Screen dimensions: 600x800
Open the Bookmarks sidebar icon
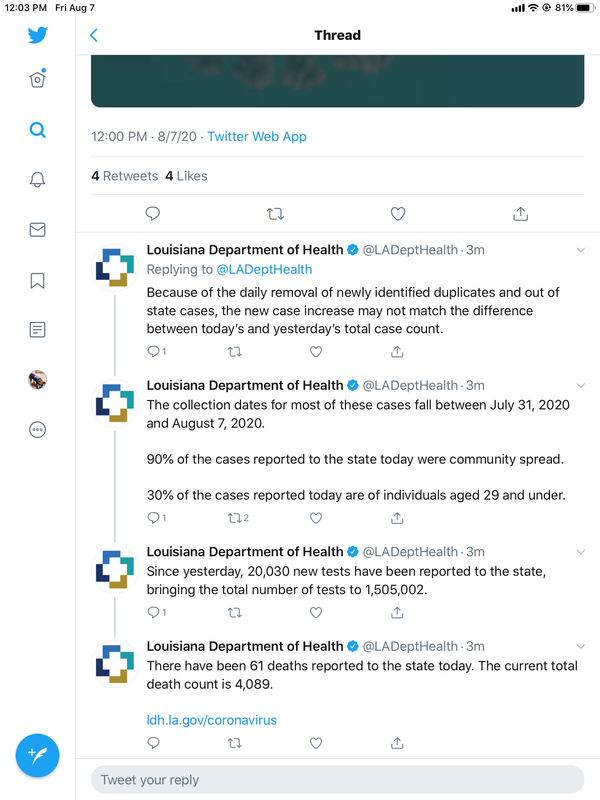pos(37,280)
